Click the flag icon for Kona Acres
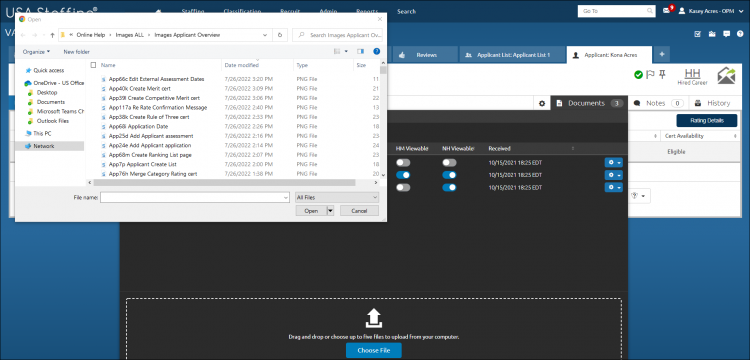Image resolution: width=750 pixels, height=360 pixels. tap(650, 75)
